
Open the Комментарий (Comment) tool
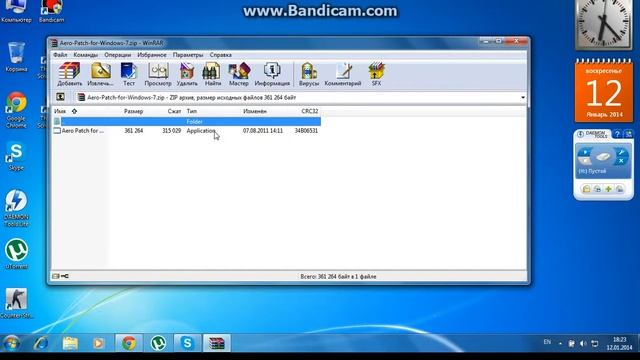[343, 74]
